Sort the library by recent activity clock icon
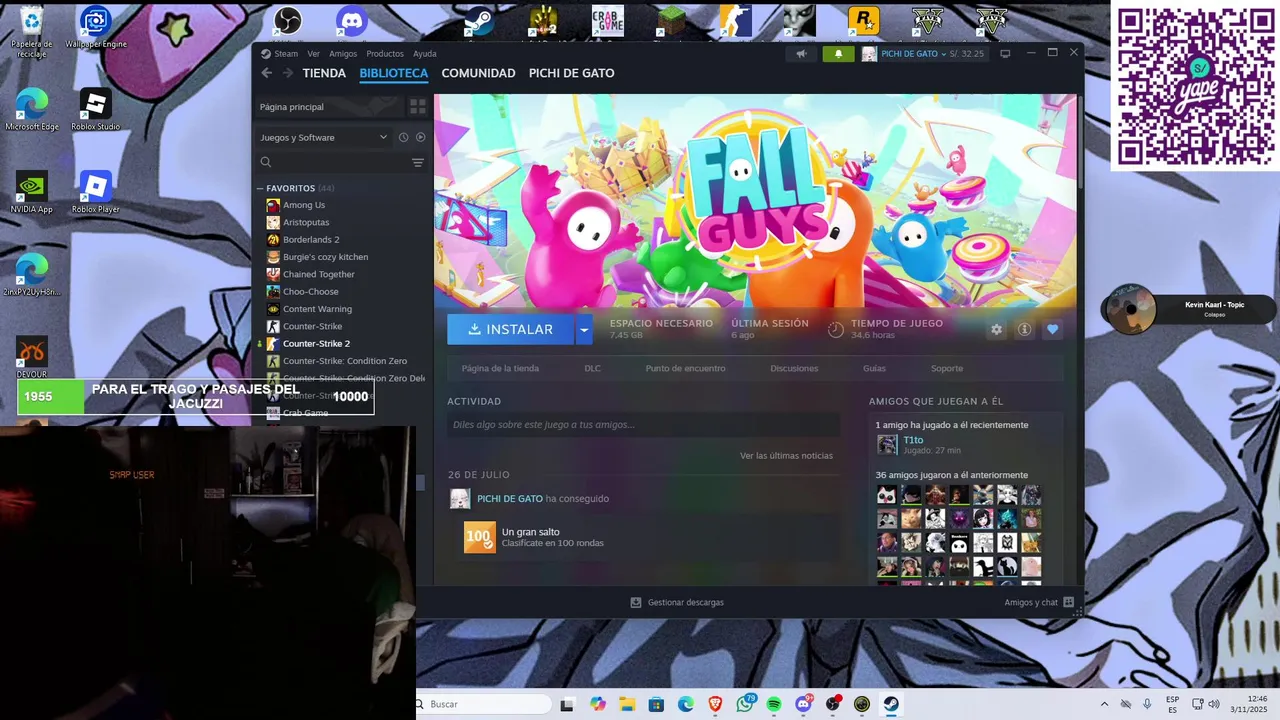 (x=403, y=138)
